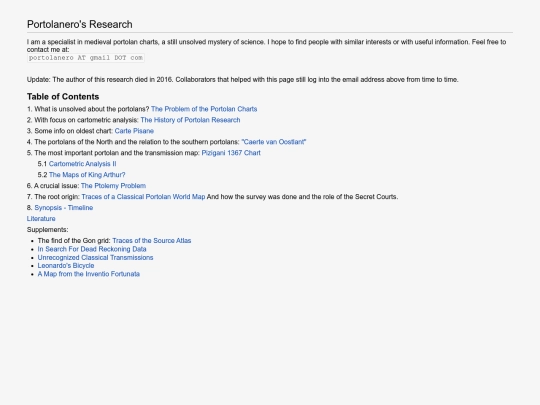The width and height of the screenshot is (540, 405).
Task: Visit the Pizigani 1367 Chart link
Action: tap(231, 153)
